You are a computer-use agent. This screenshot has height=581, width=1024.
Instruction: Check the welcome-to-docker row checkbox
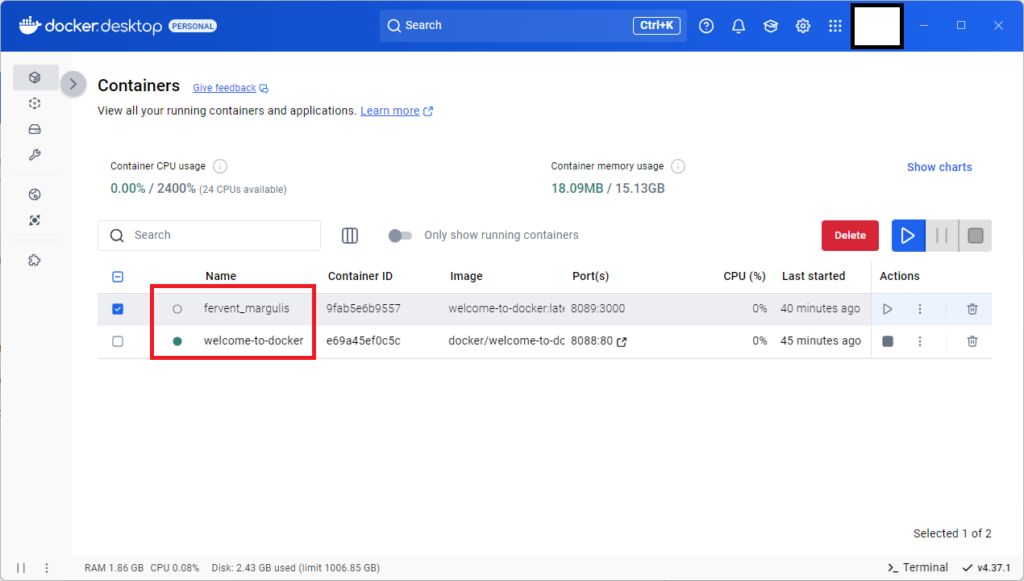click(118, 341)
